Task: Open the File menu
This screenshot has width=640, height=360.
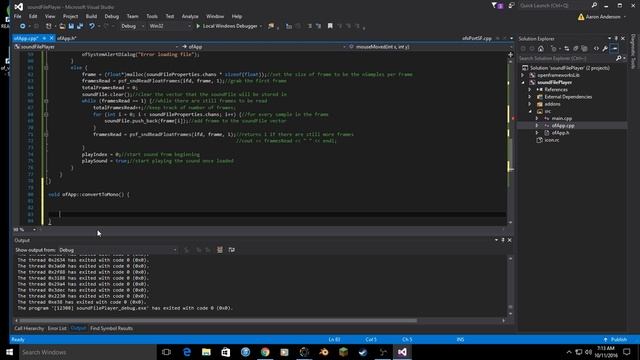Action: coord(18,16)
